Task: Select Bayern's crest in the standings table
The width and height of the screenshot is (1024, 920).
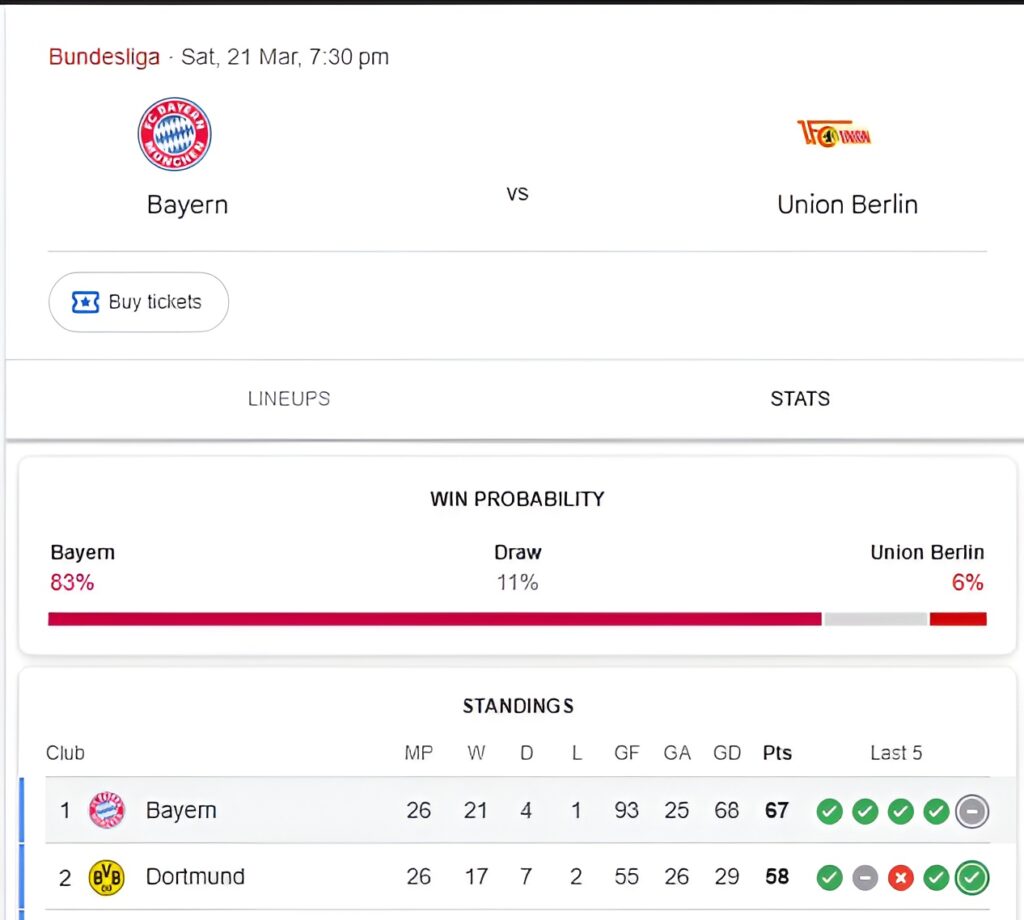Action: click(x=108, y=812)
